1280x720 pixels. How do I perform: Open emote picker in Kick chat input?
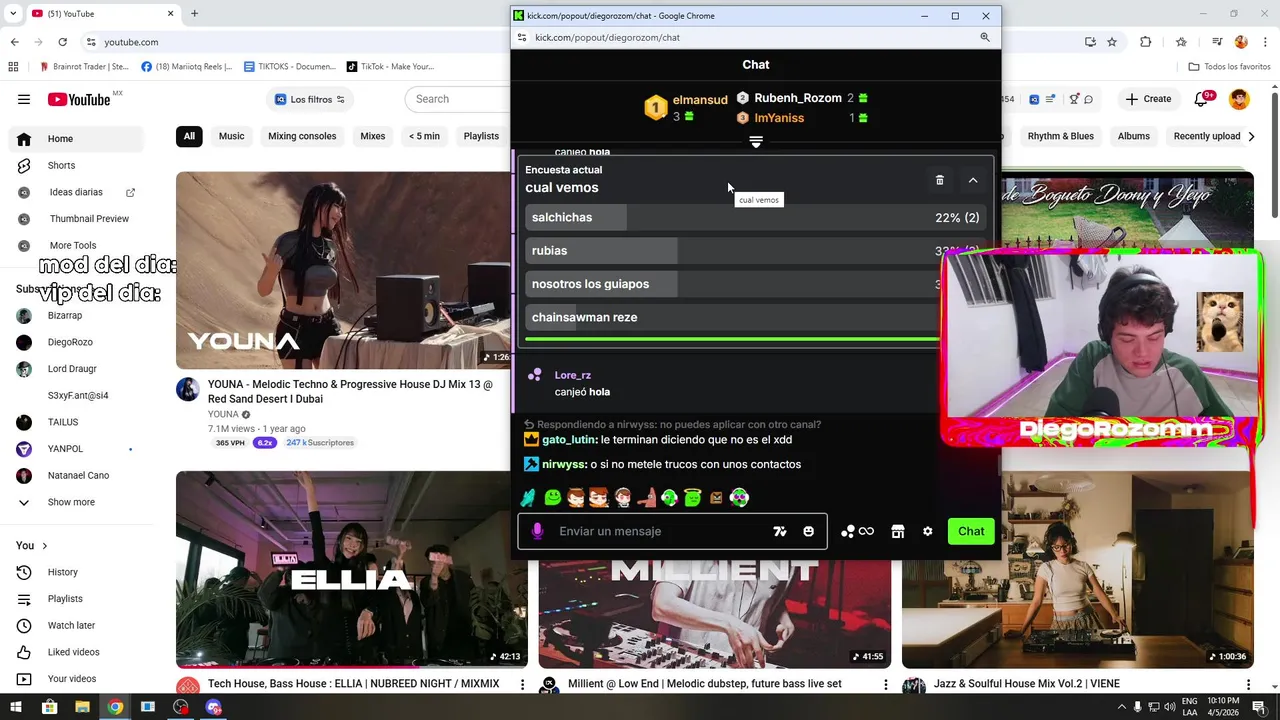808,531
